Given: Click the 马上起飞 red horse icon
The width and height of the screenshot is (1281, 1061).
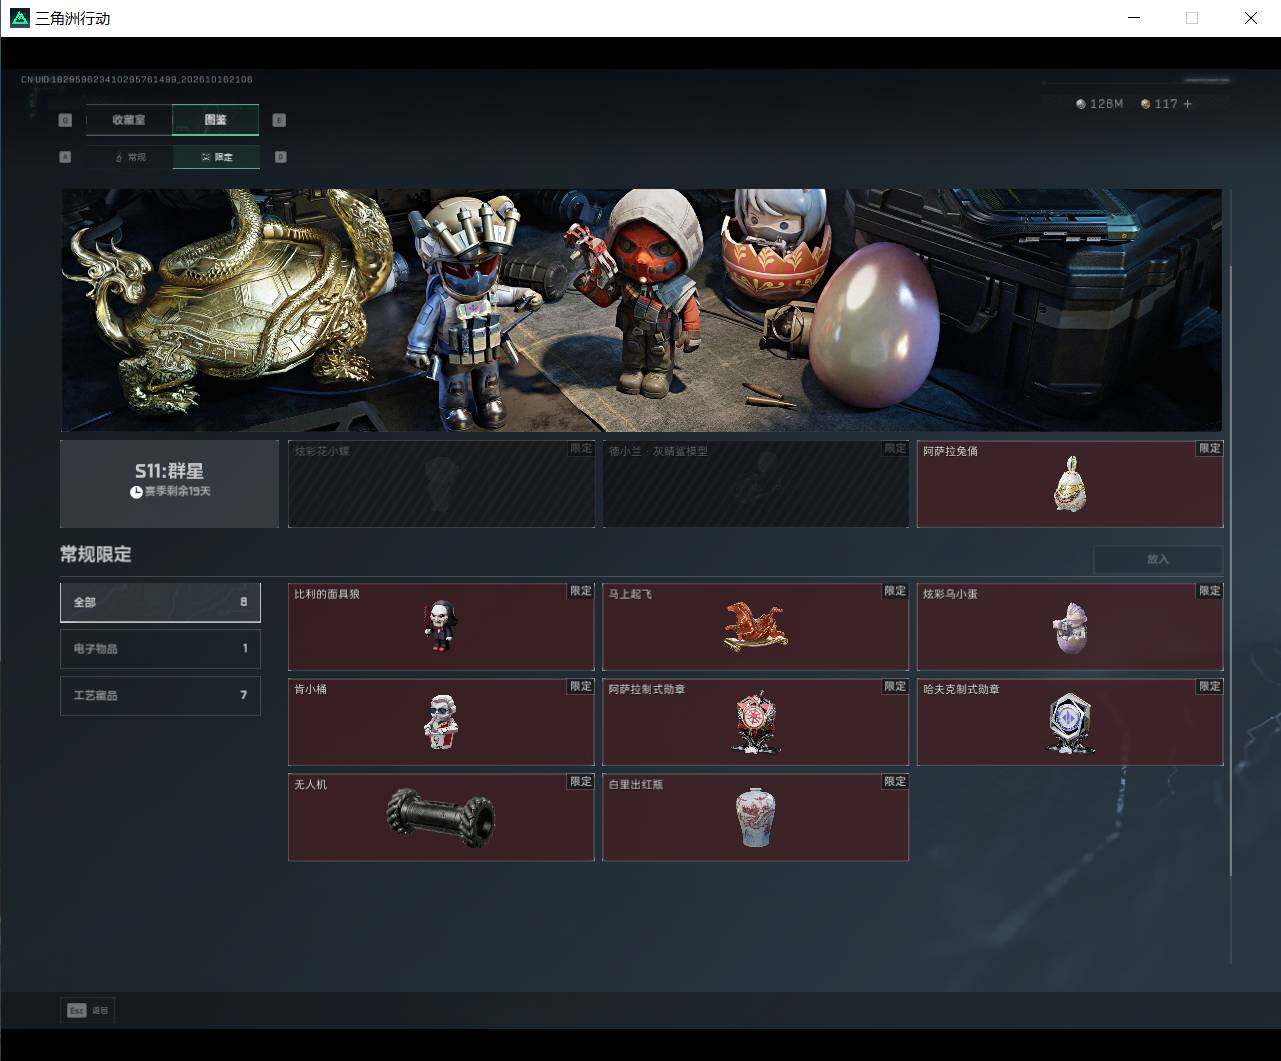Looking at the screenshot, I should [x=755, y=627].
